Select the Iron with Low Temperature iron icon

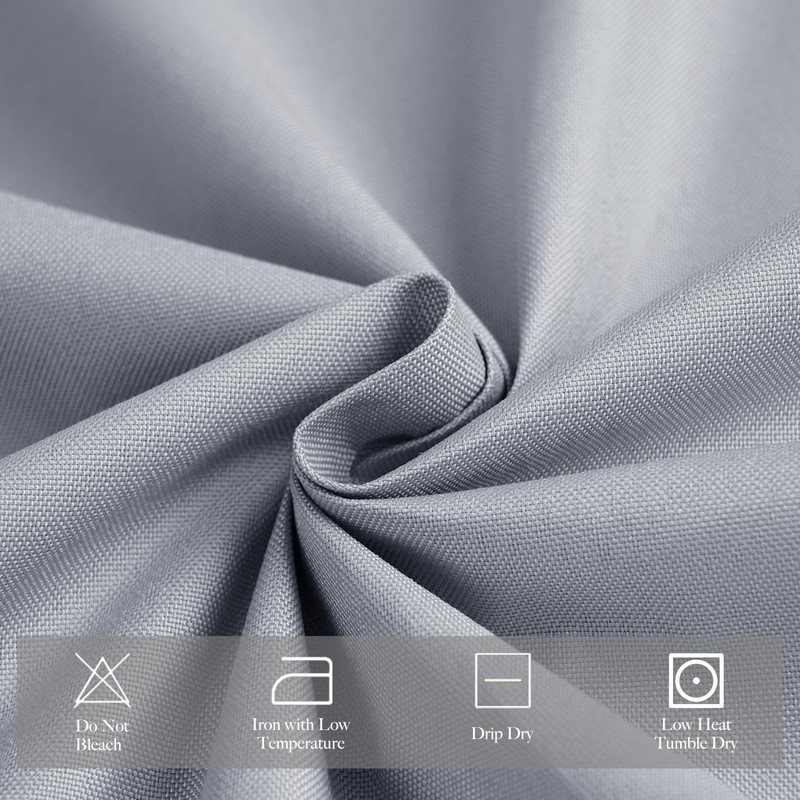click(x=300, y=680)
